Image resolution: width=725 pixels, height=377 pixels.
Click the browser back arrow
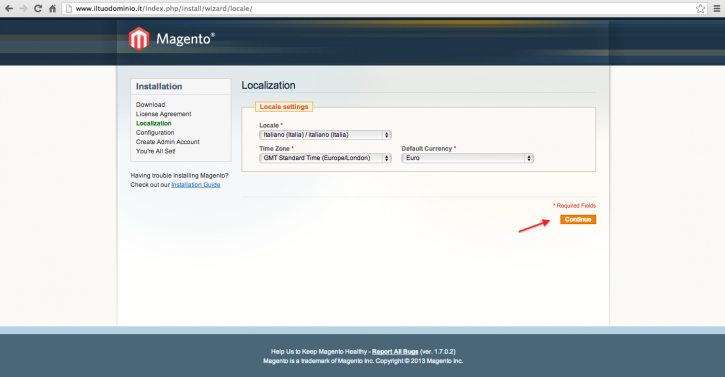(8, 8)
